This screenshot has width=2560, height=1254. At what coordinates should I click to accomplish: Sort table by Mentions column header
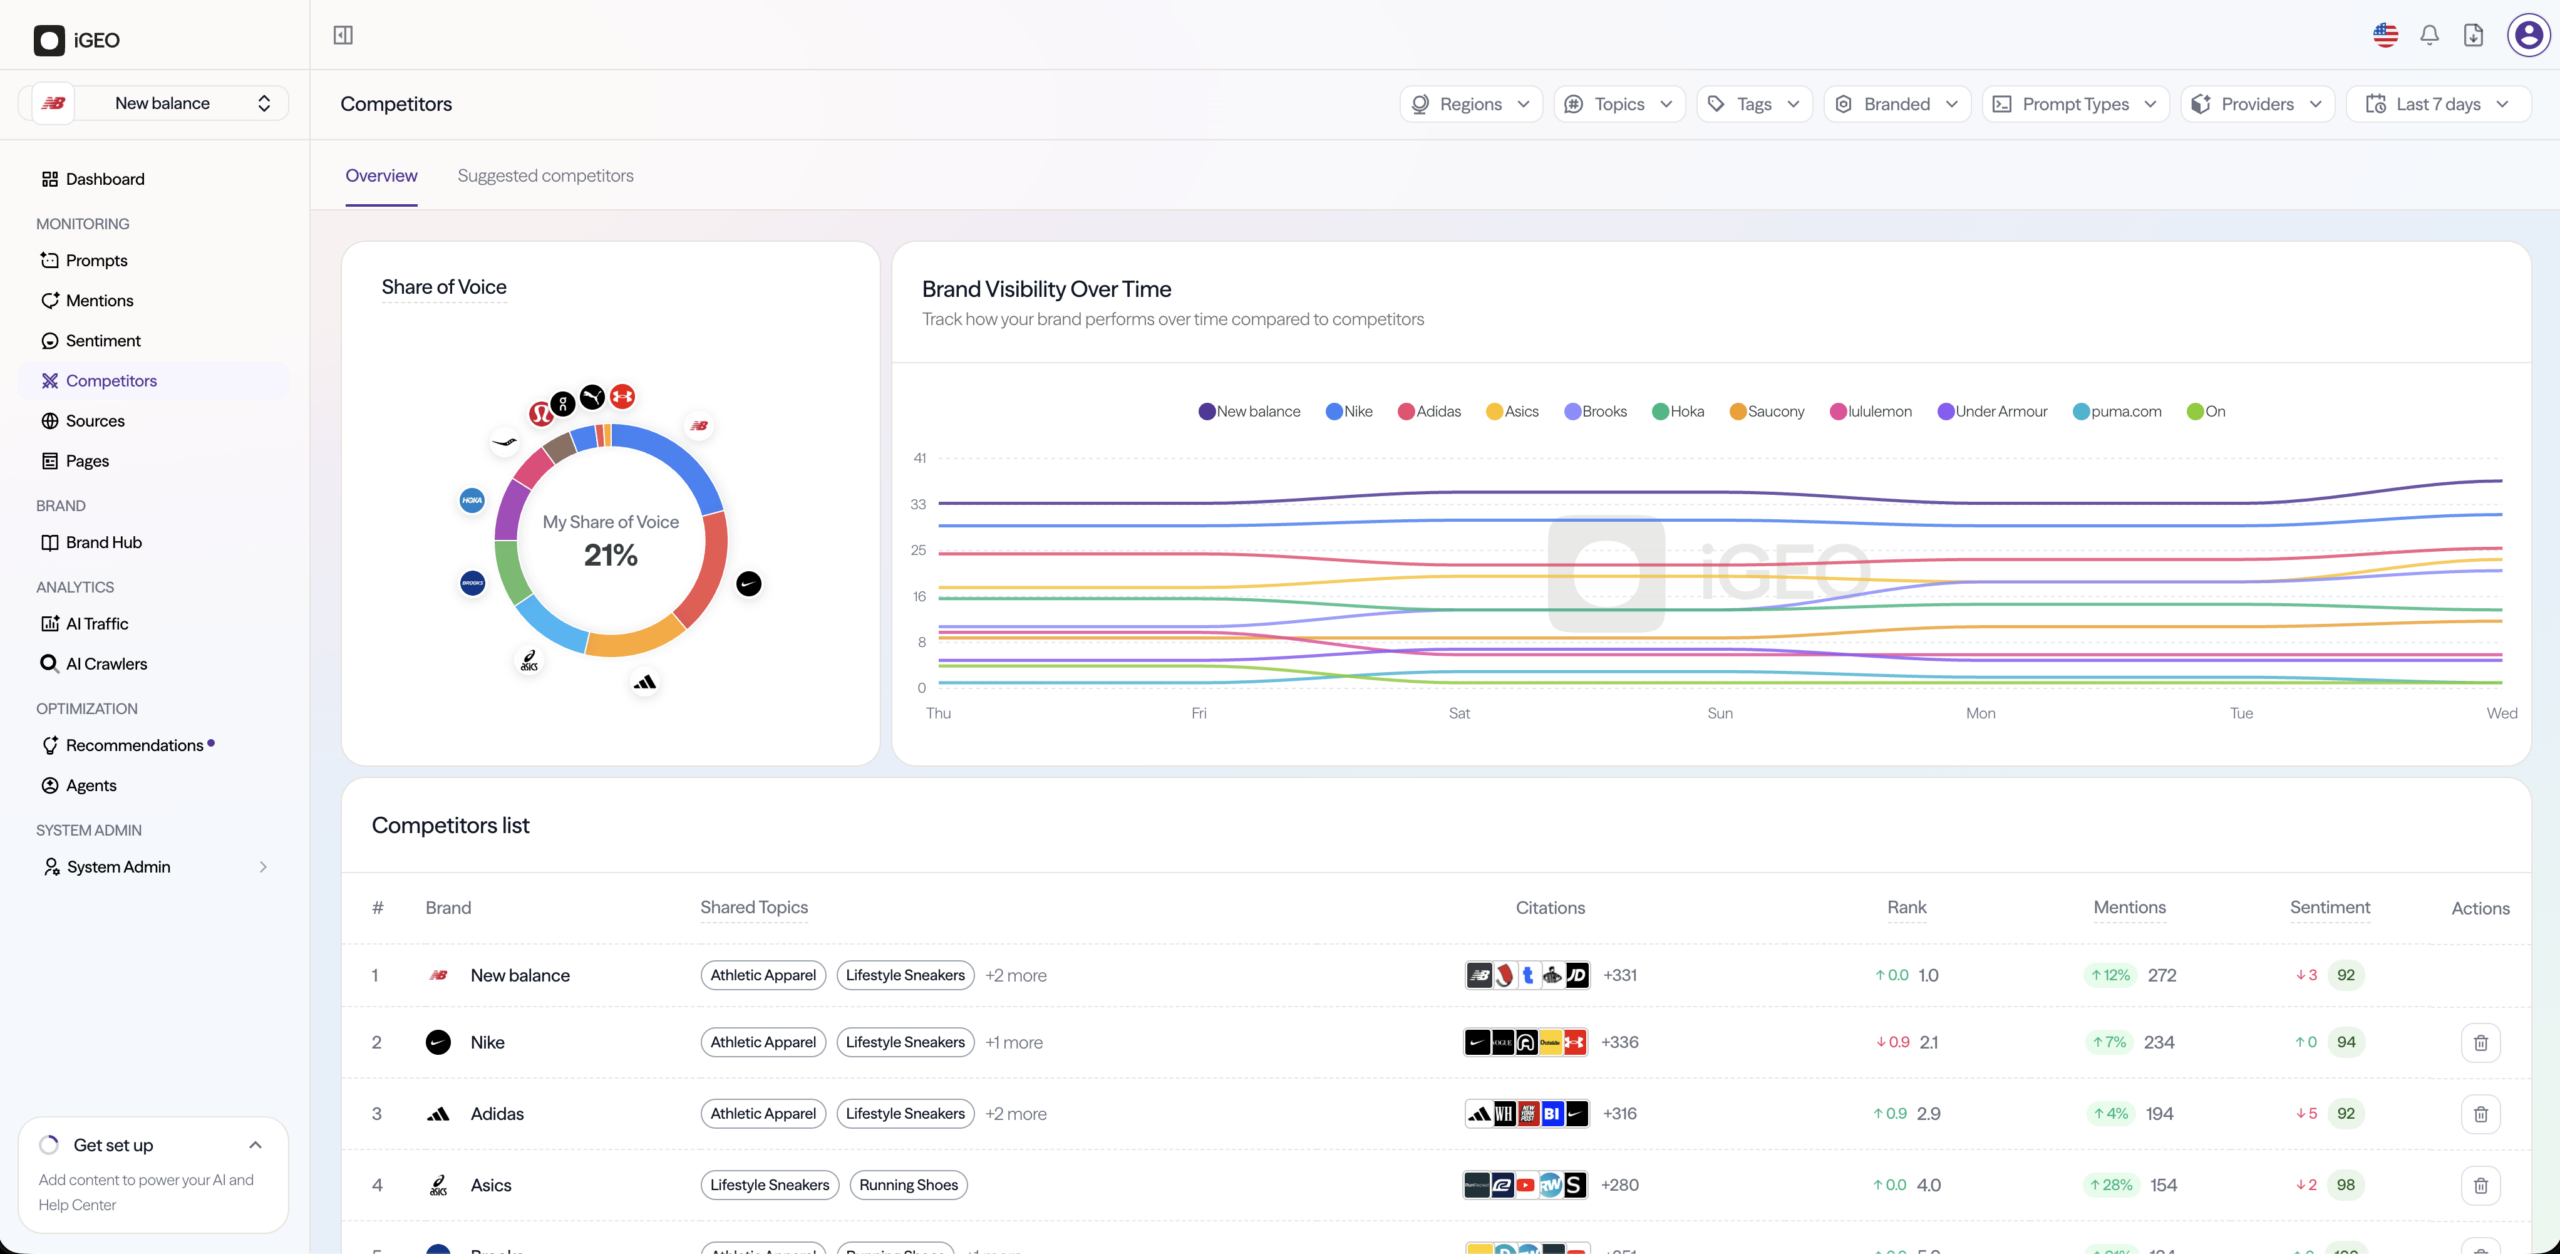pos(2129,907)
